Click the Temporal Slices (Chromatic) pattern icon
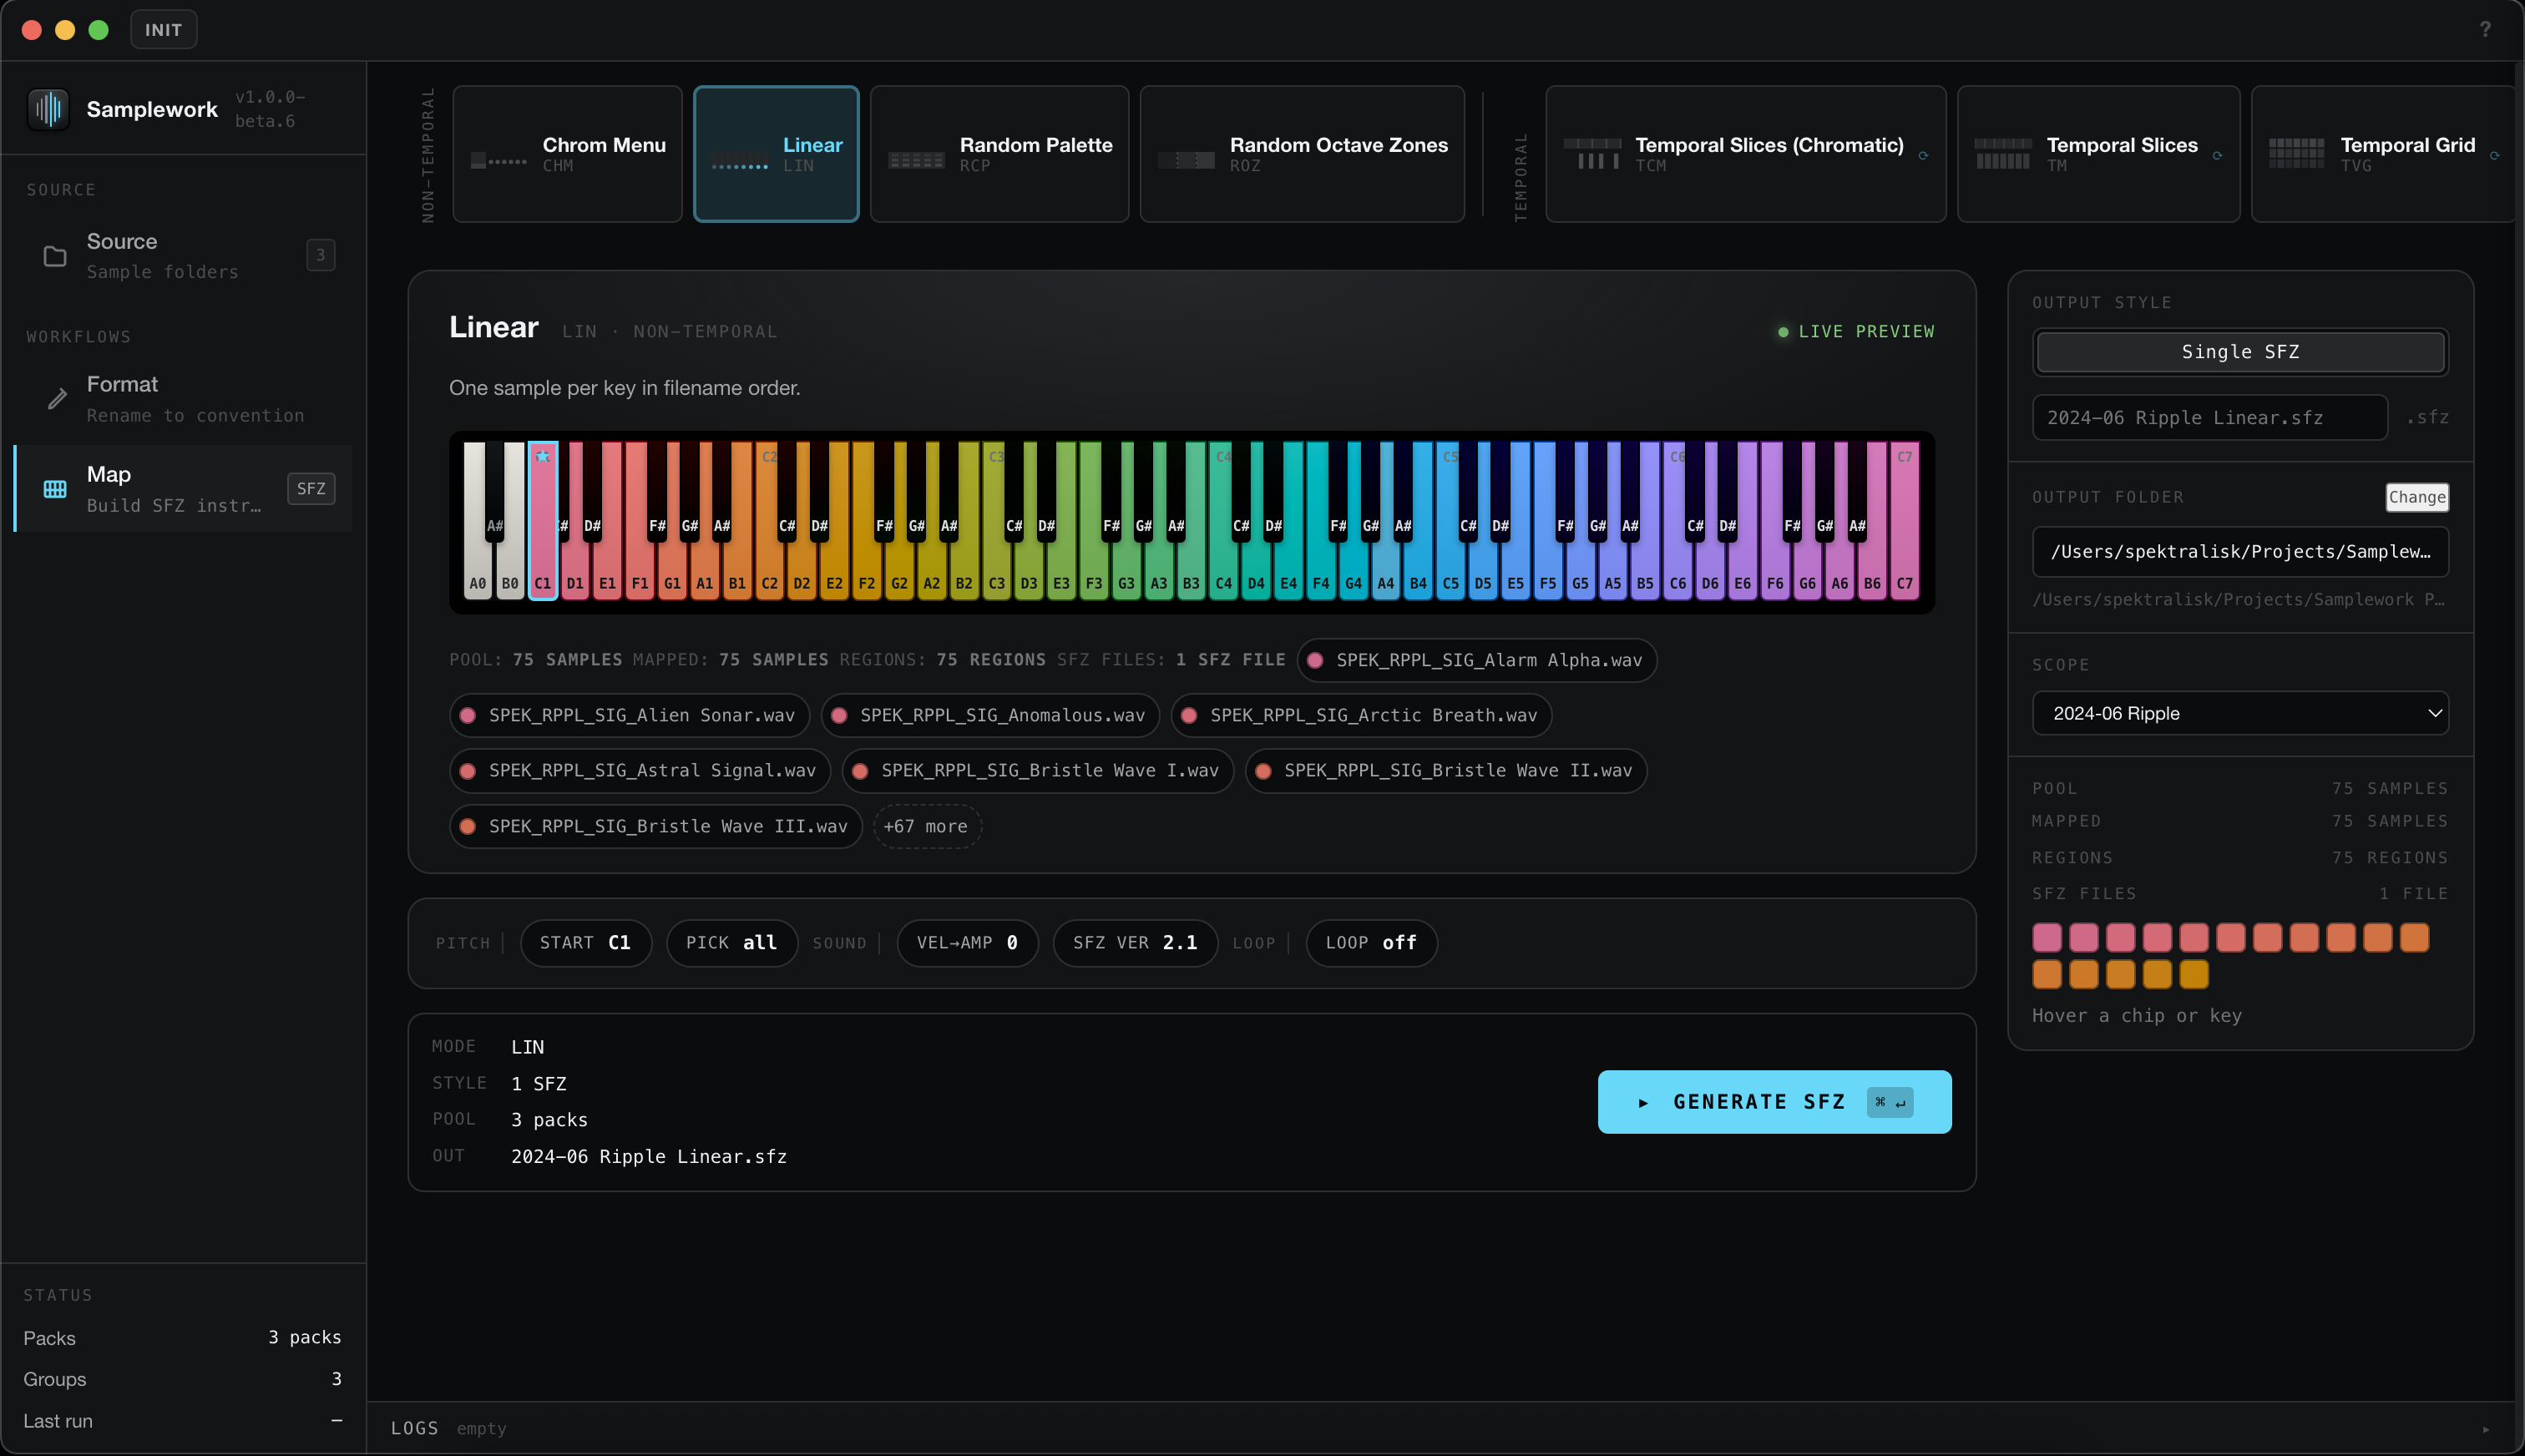 pos(1592,154)
